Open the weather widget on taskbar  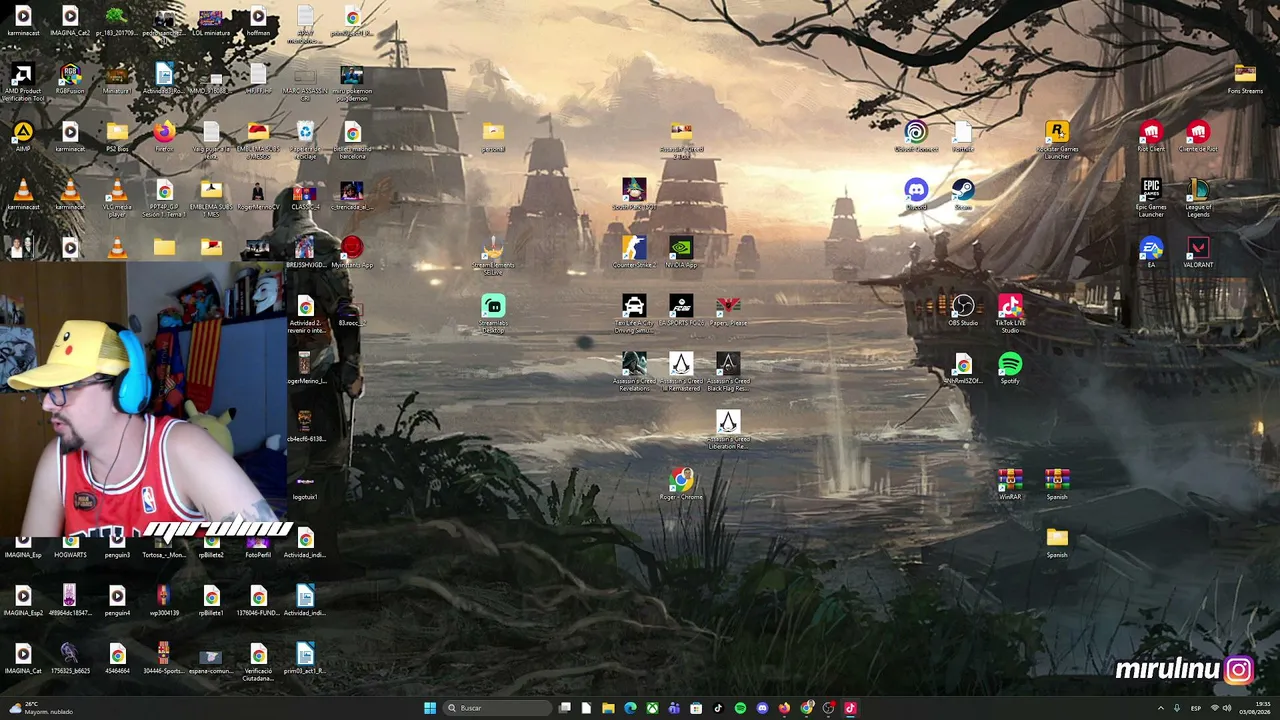tap(40, 708)
